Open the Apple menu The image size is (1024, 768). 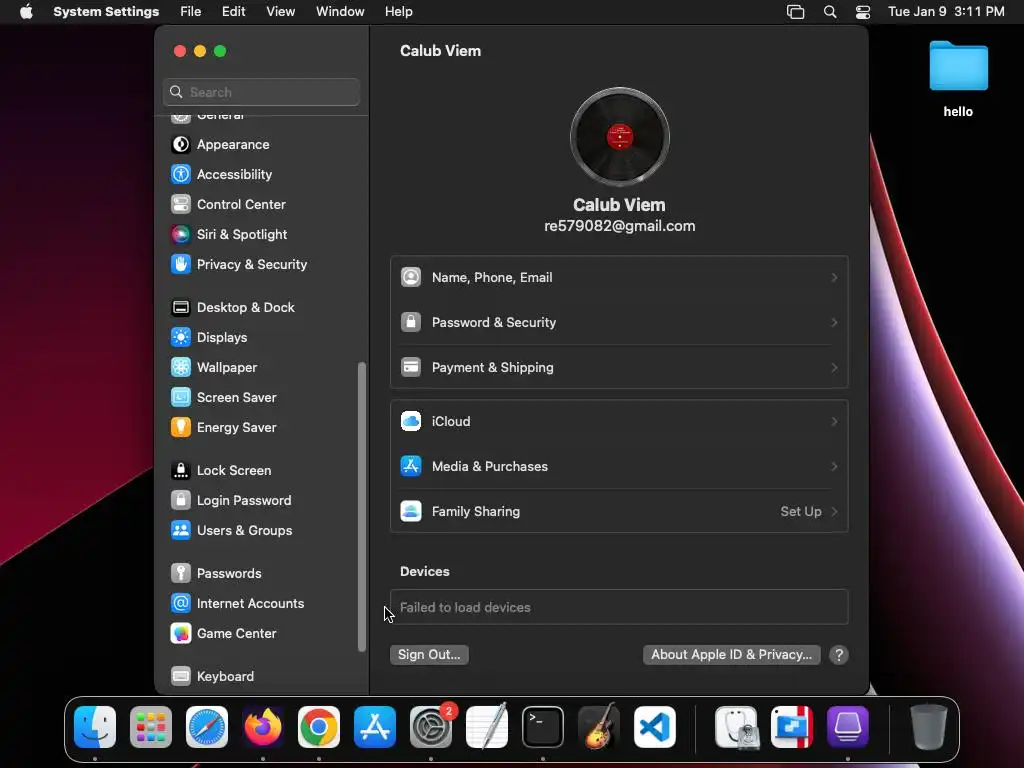tap(26, 12)
